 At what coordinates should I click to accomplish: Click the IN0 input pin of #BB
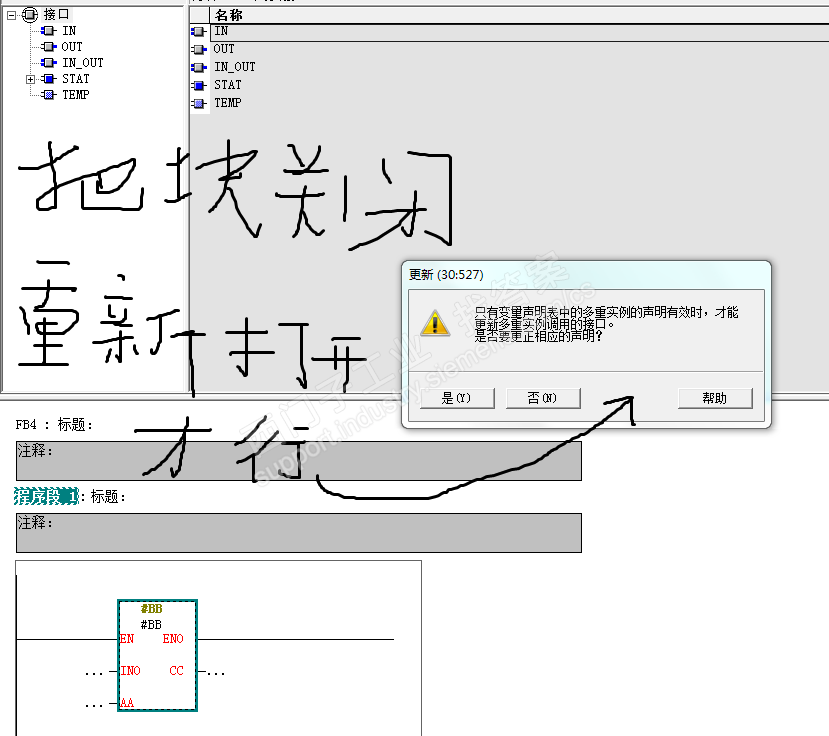click(x=131, y=671)
